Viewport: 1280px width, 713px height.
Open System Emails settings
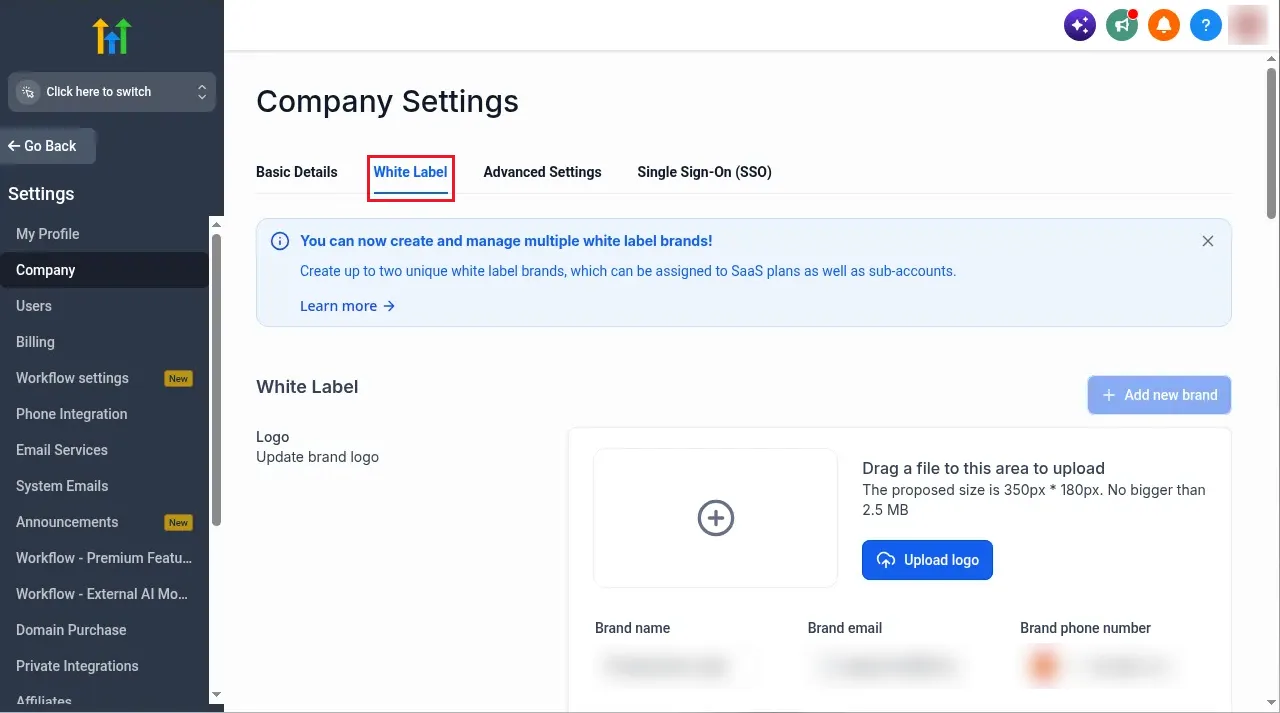click(104, 486)
